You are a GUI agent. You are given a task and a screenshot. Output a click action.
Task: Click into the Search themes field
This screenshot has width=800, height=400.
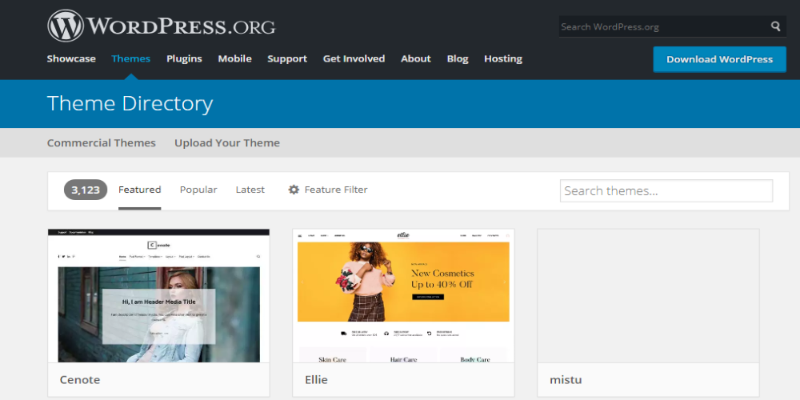coord(666,191)
